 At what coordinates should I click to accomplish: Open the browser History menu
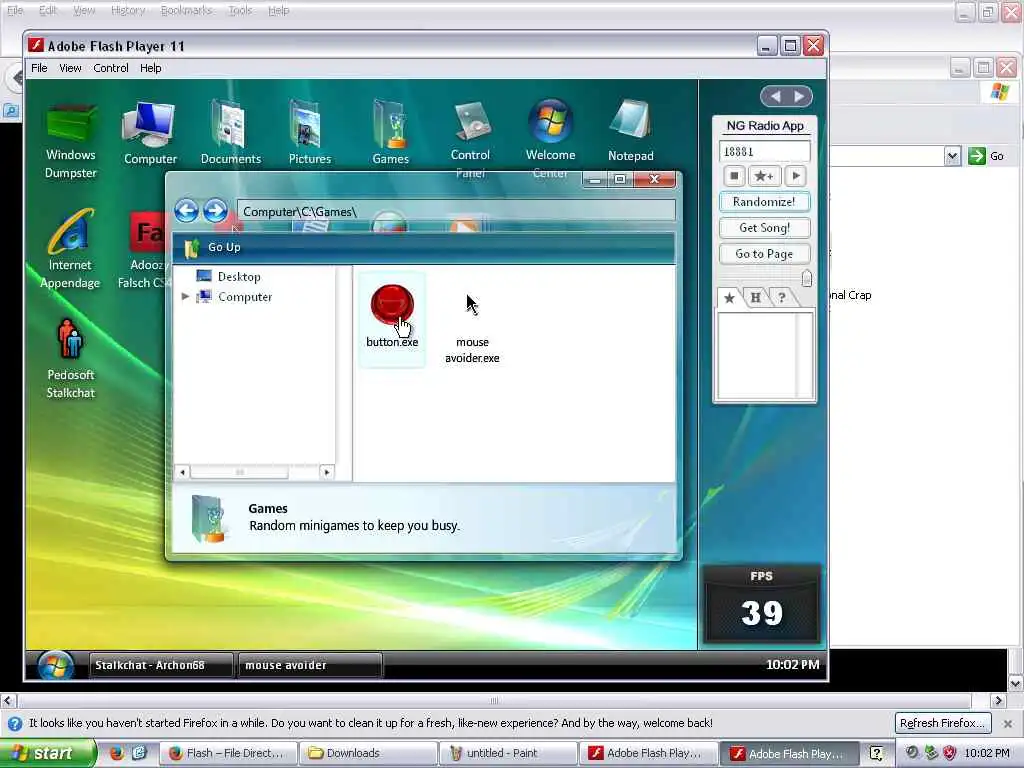128,10
